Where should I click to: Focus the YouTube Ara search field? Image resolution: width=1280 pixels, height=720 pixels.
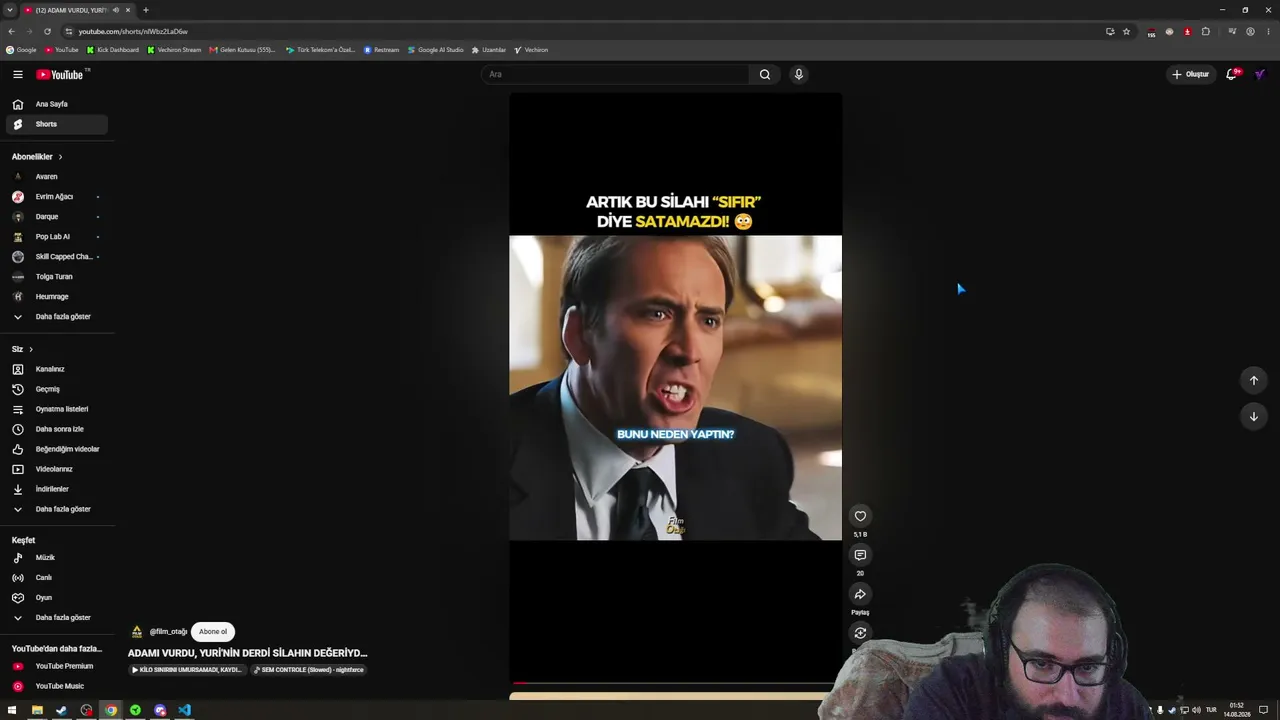click(615, 74)
